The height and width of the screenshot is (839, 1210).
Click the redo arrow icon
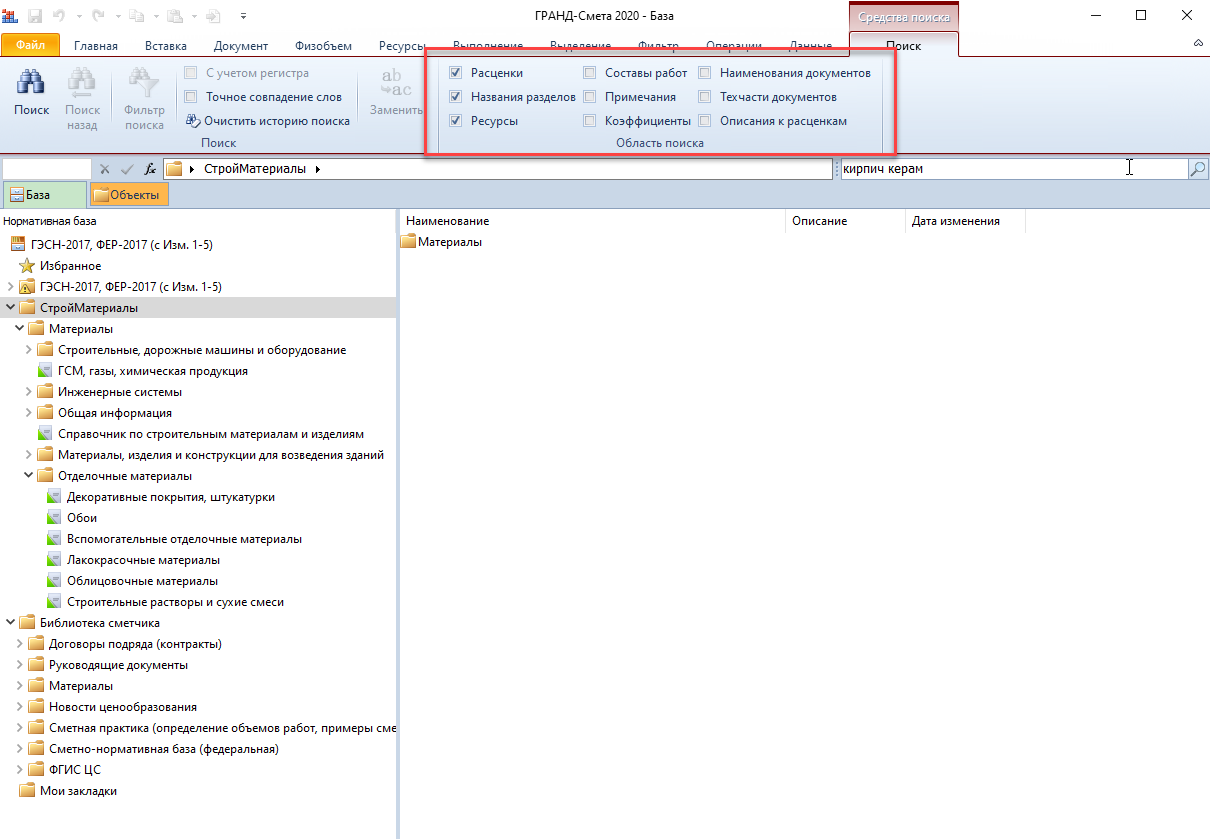tap(98, 16)
